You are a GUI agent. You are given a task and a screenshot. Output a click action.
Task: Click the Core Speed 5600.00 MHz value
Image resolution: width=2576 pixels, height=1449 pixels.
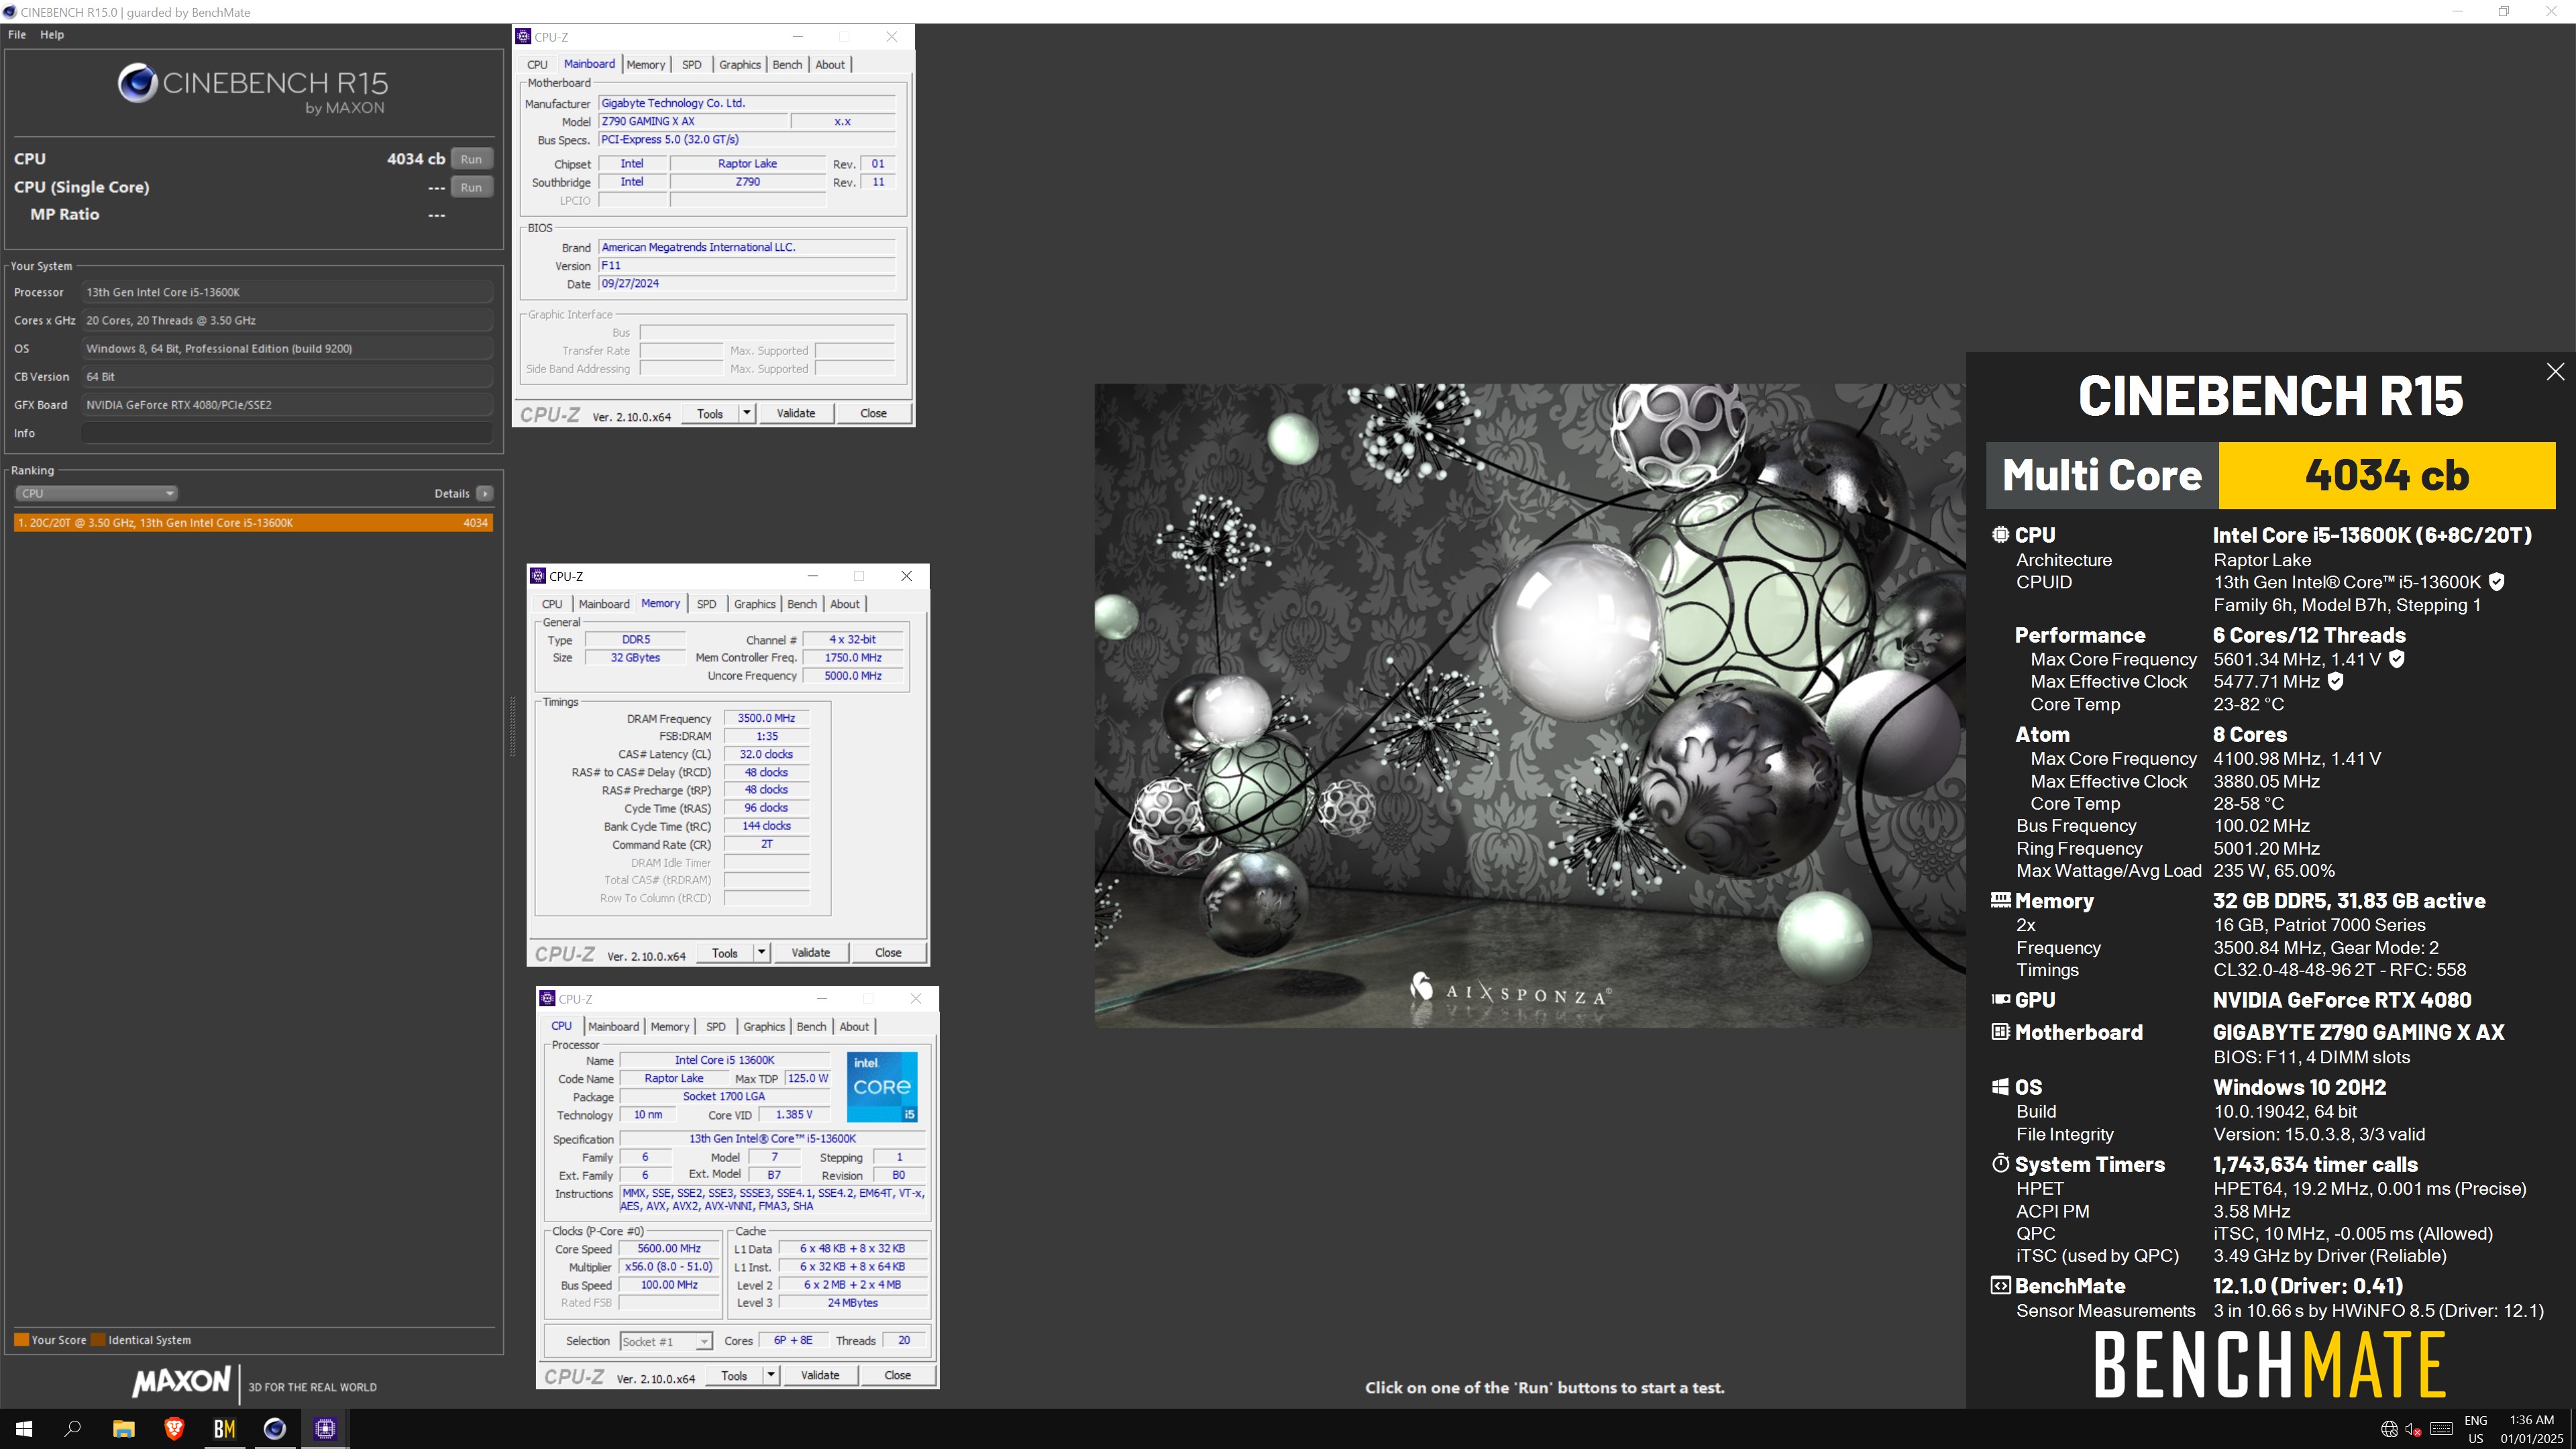[x=669, y=1249]
